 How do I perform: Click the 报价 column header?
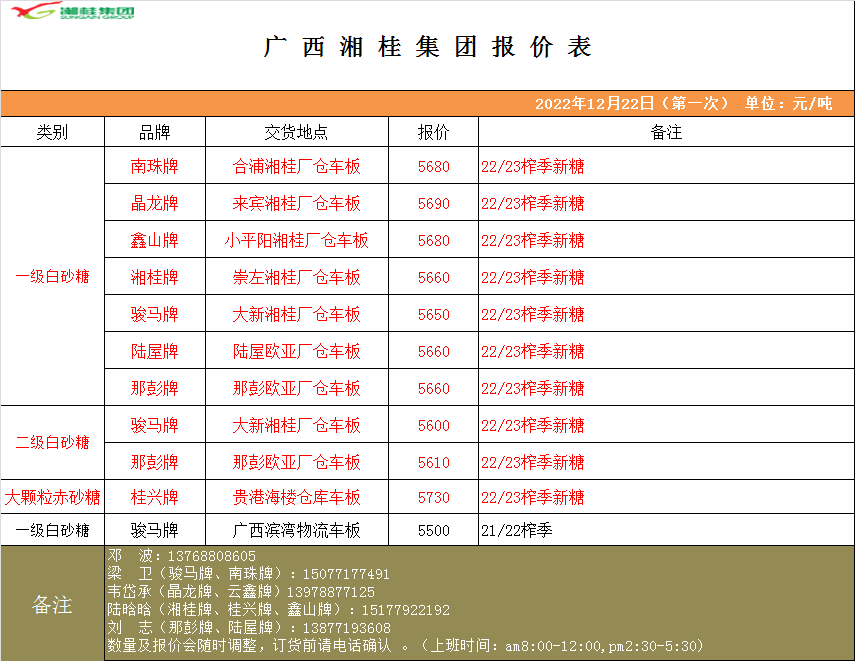[x=433, y=132]
